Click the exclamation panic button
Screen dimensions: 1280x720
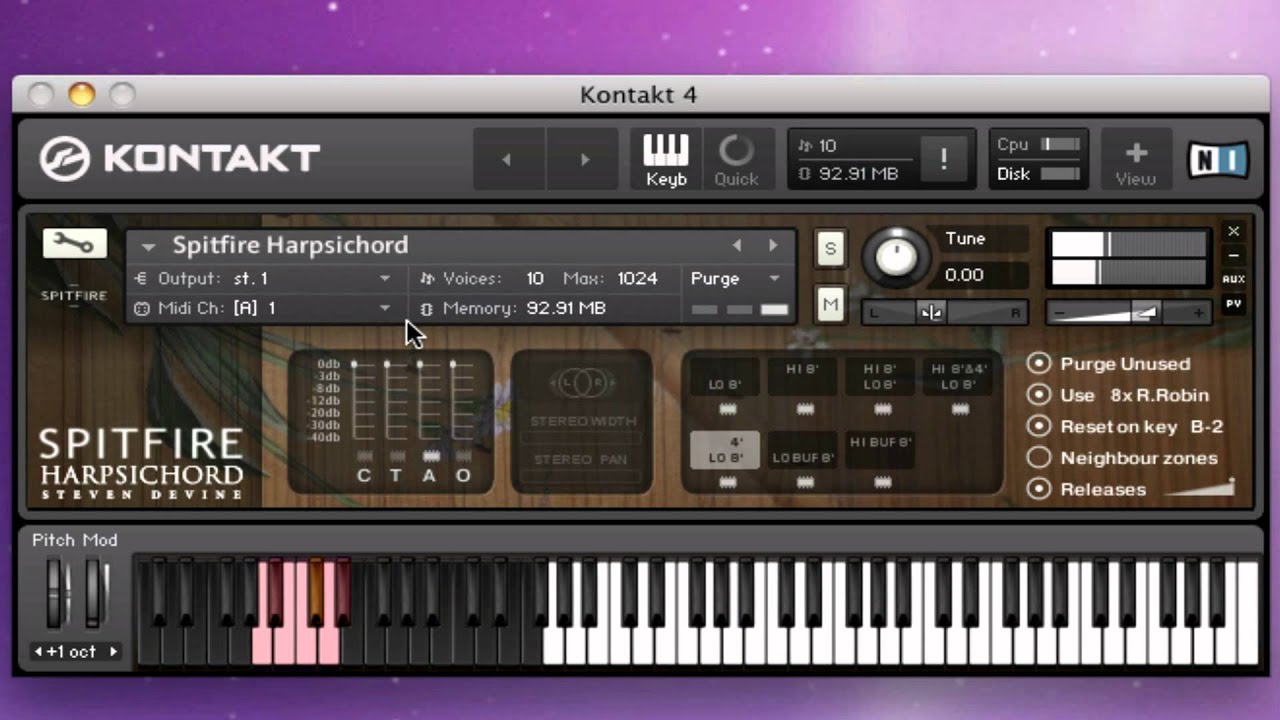pos(943,159)
